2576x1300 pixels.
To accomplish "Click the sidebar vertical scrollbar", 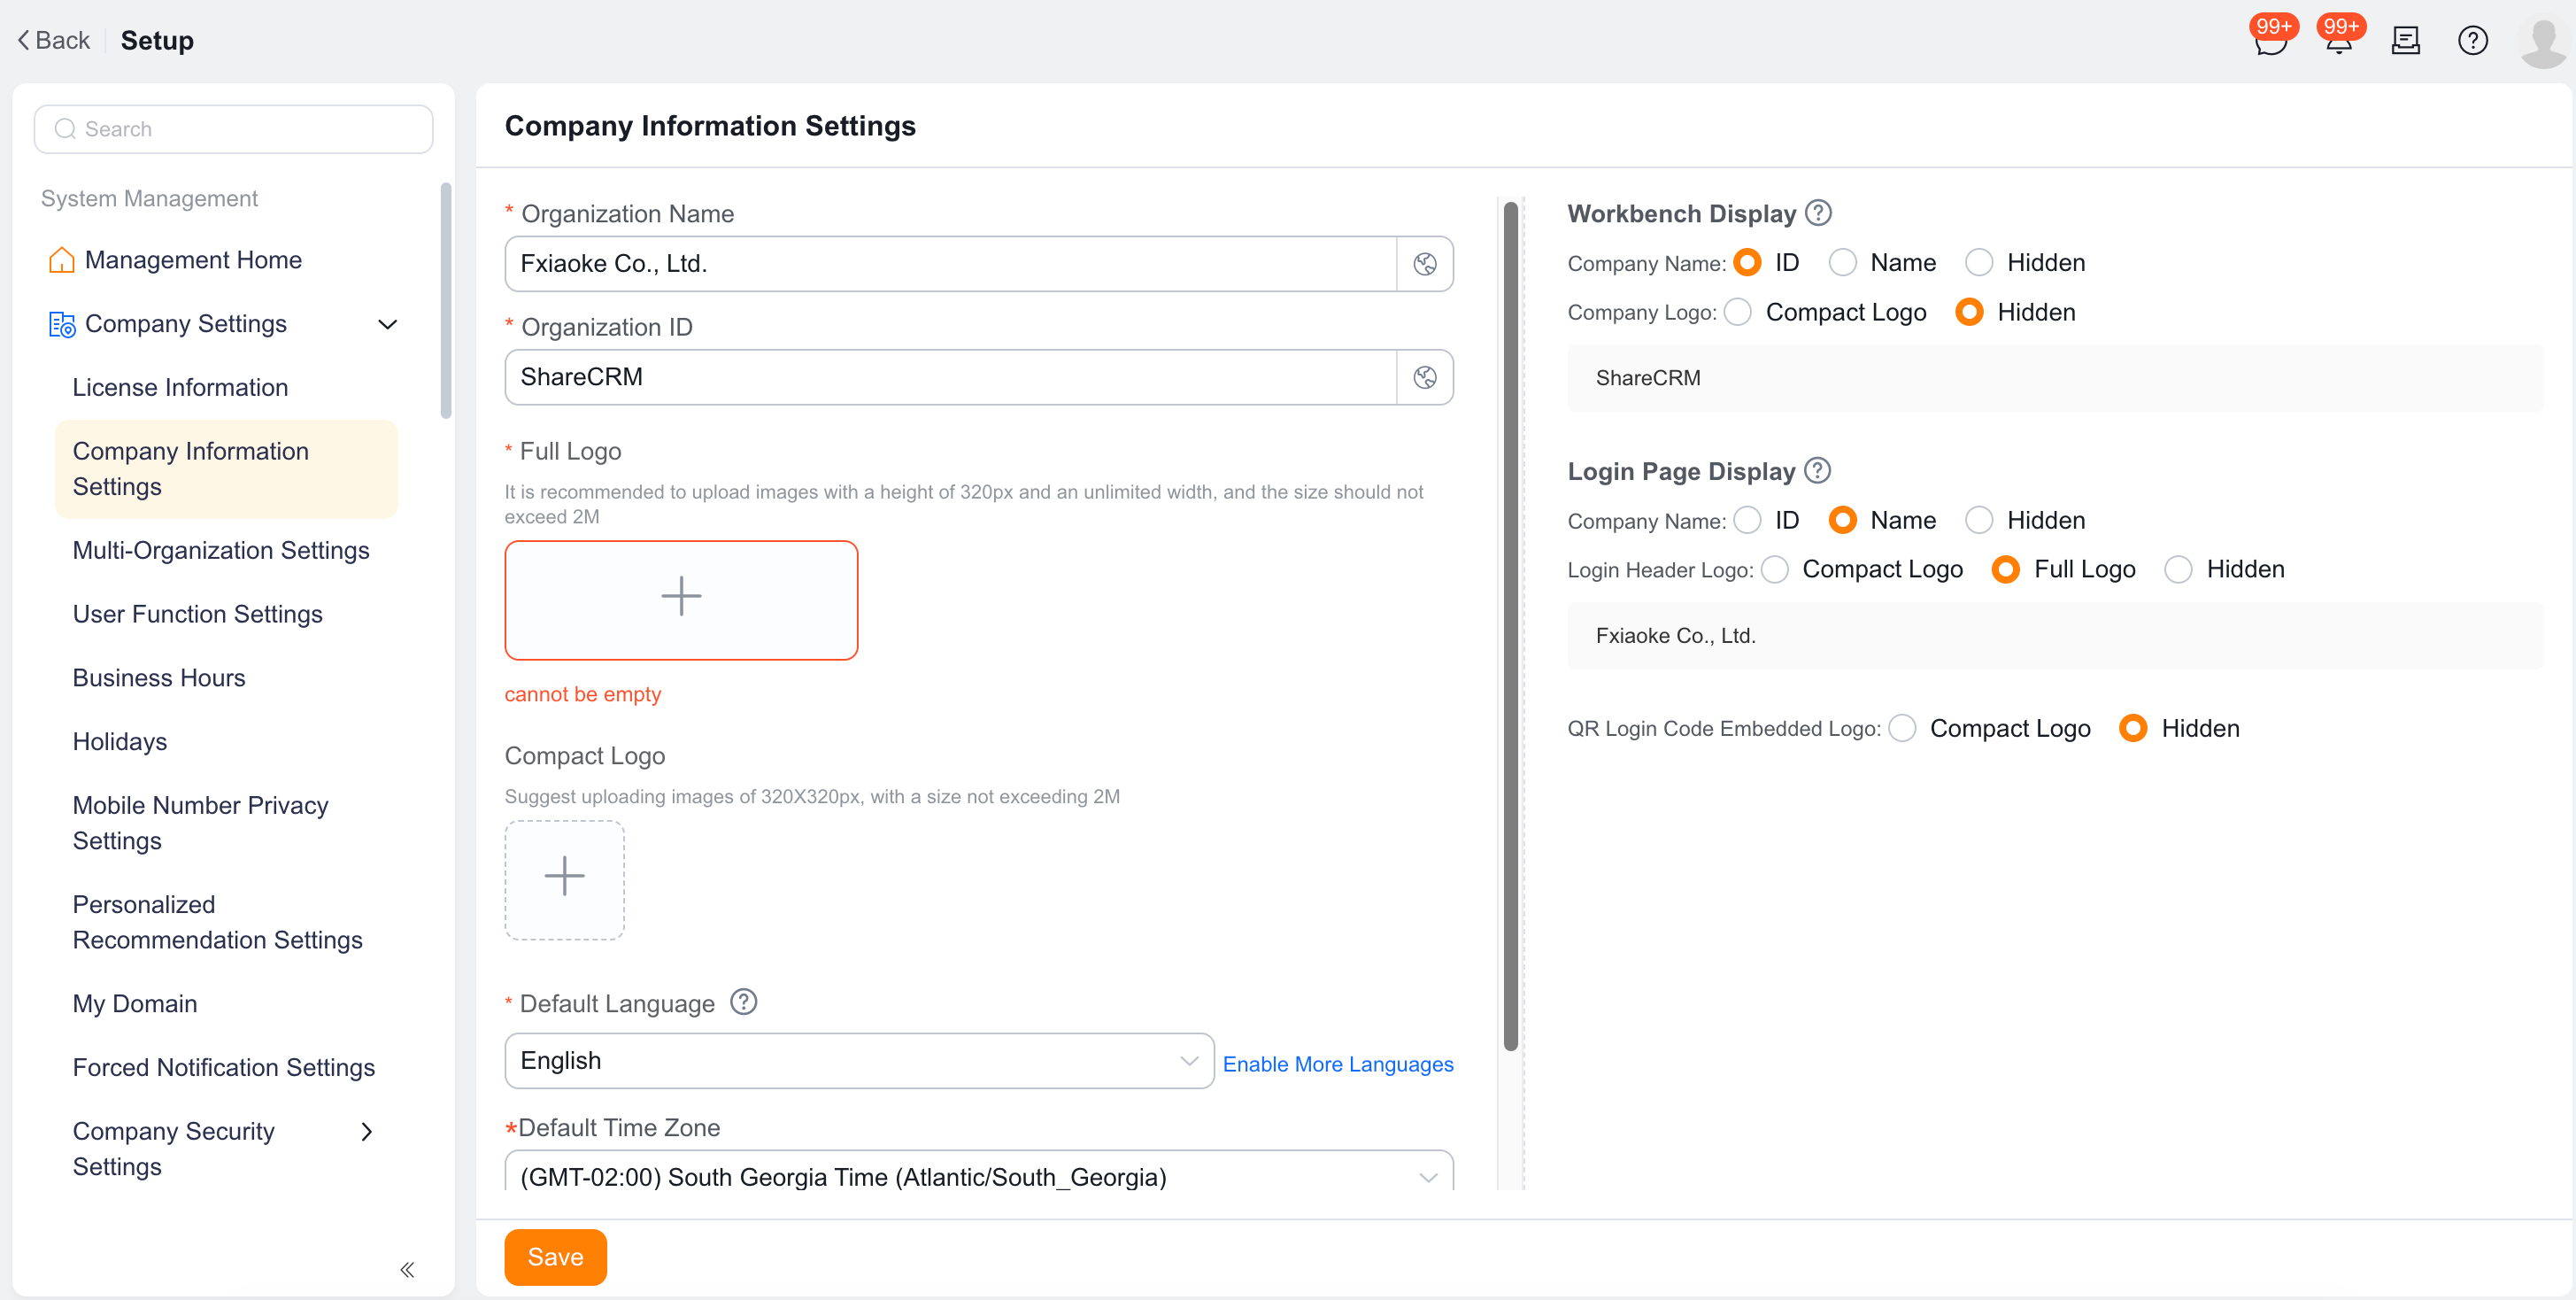I will coord(446,300).
